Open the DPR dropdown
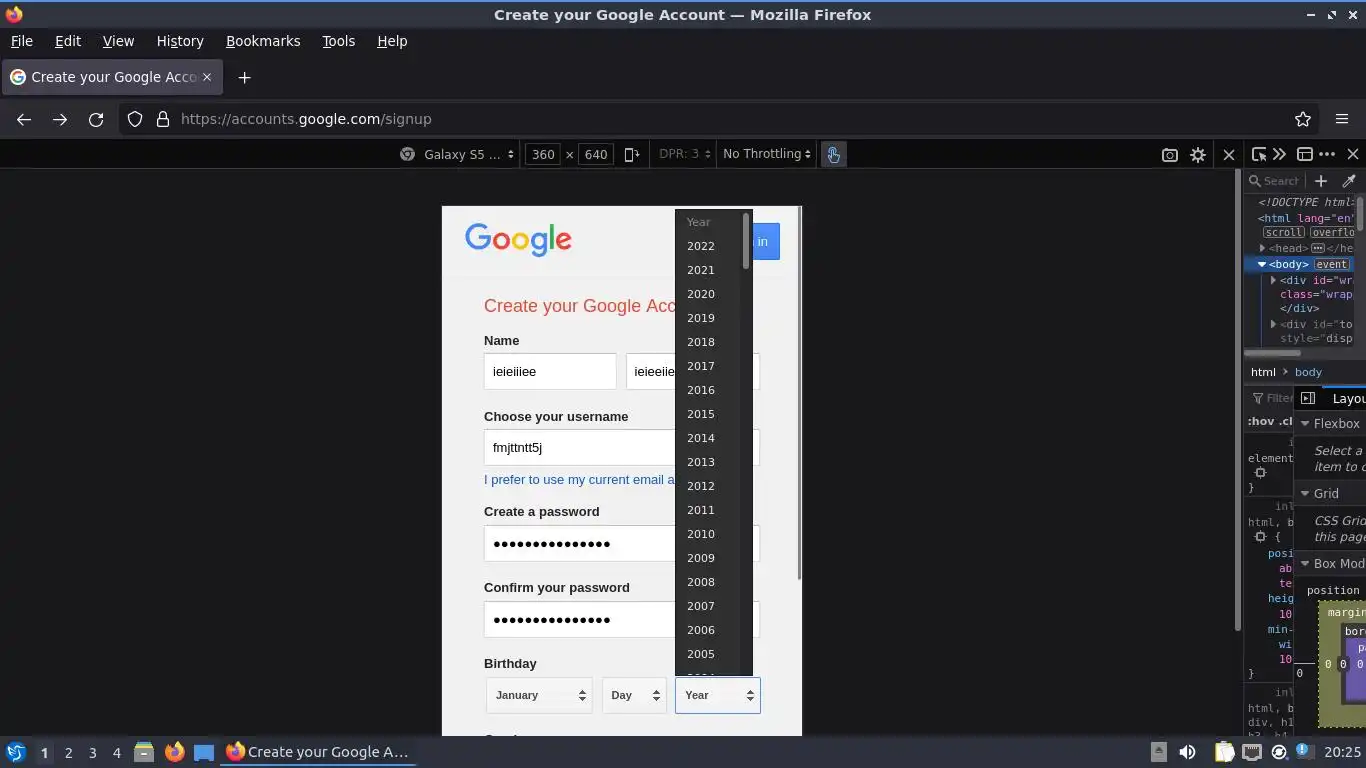 click(x=685, y=154)
